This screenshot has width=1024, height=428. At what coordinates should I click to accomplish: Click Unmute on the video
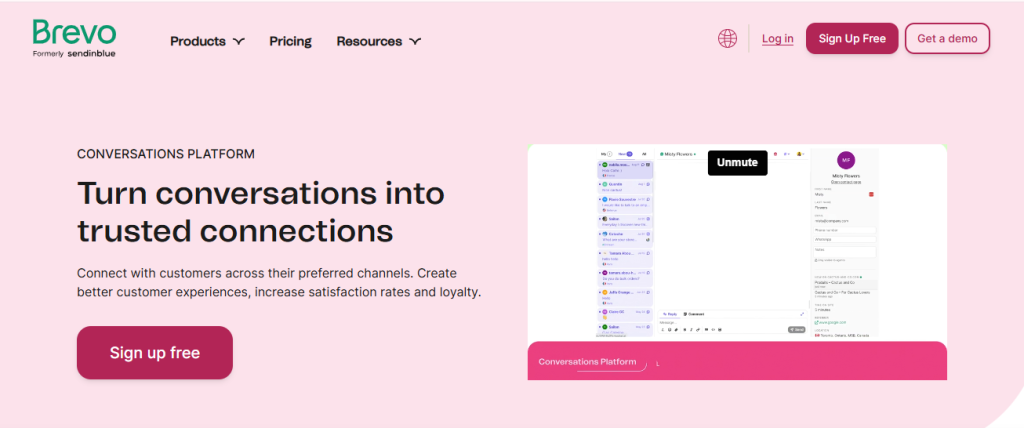737,163
